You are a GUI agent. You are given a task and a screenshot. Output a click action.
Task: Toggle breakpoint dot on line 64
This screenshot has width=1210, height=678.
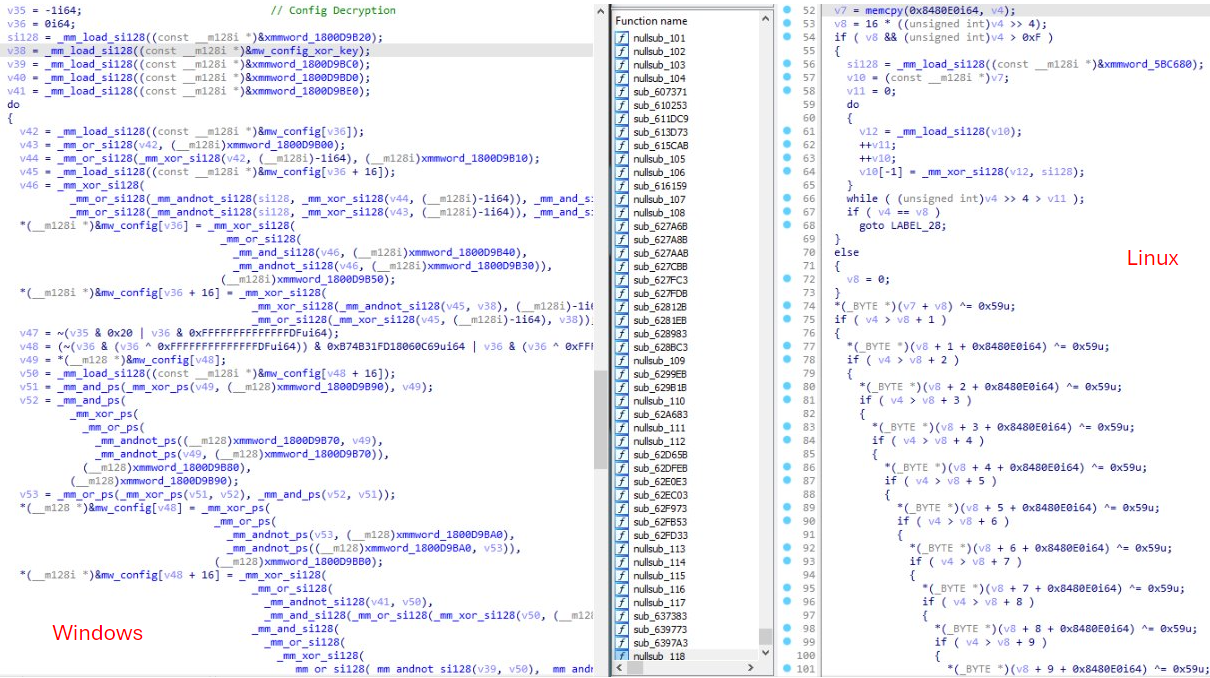[787, 172]
